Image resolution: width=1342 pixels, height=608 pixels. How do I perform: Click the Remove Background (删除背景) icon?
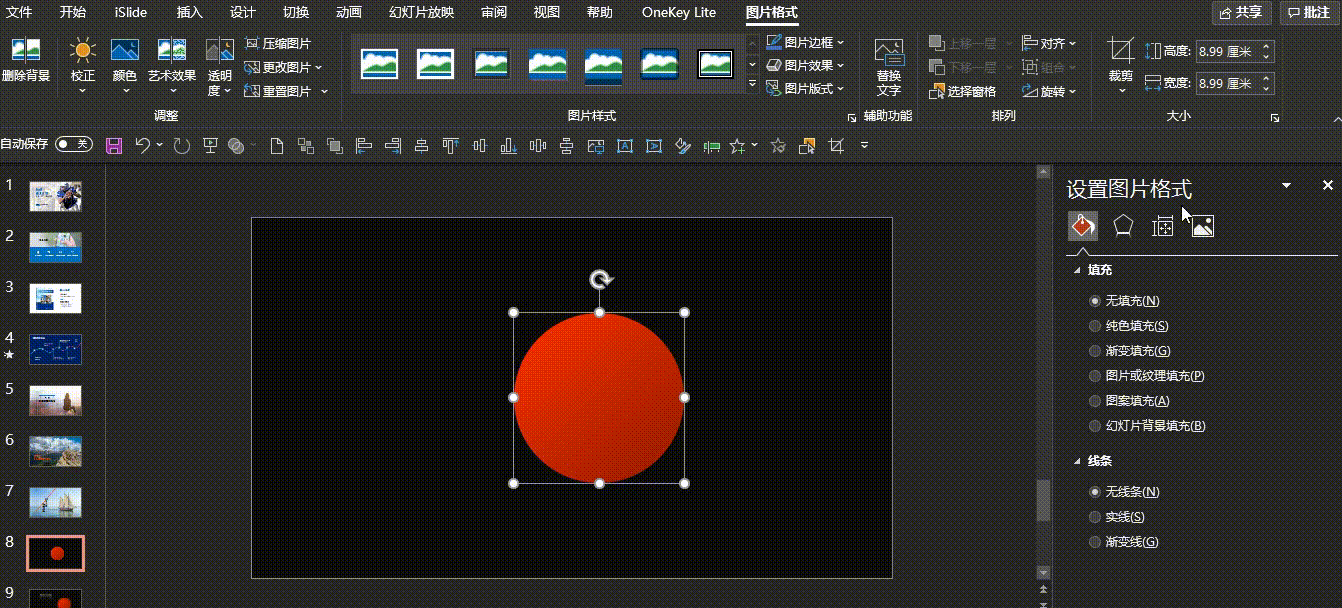coord(25,52)
